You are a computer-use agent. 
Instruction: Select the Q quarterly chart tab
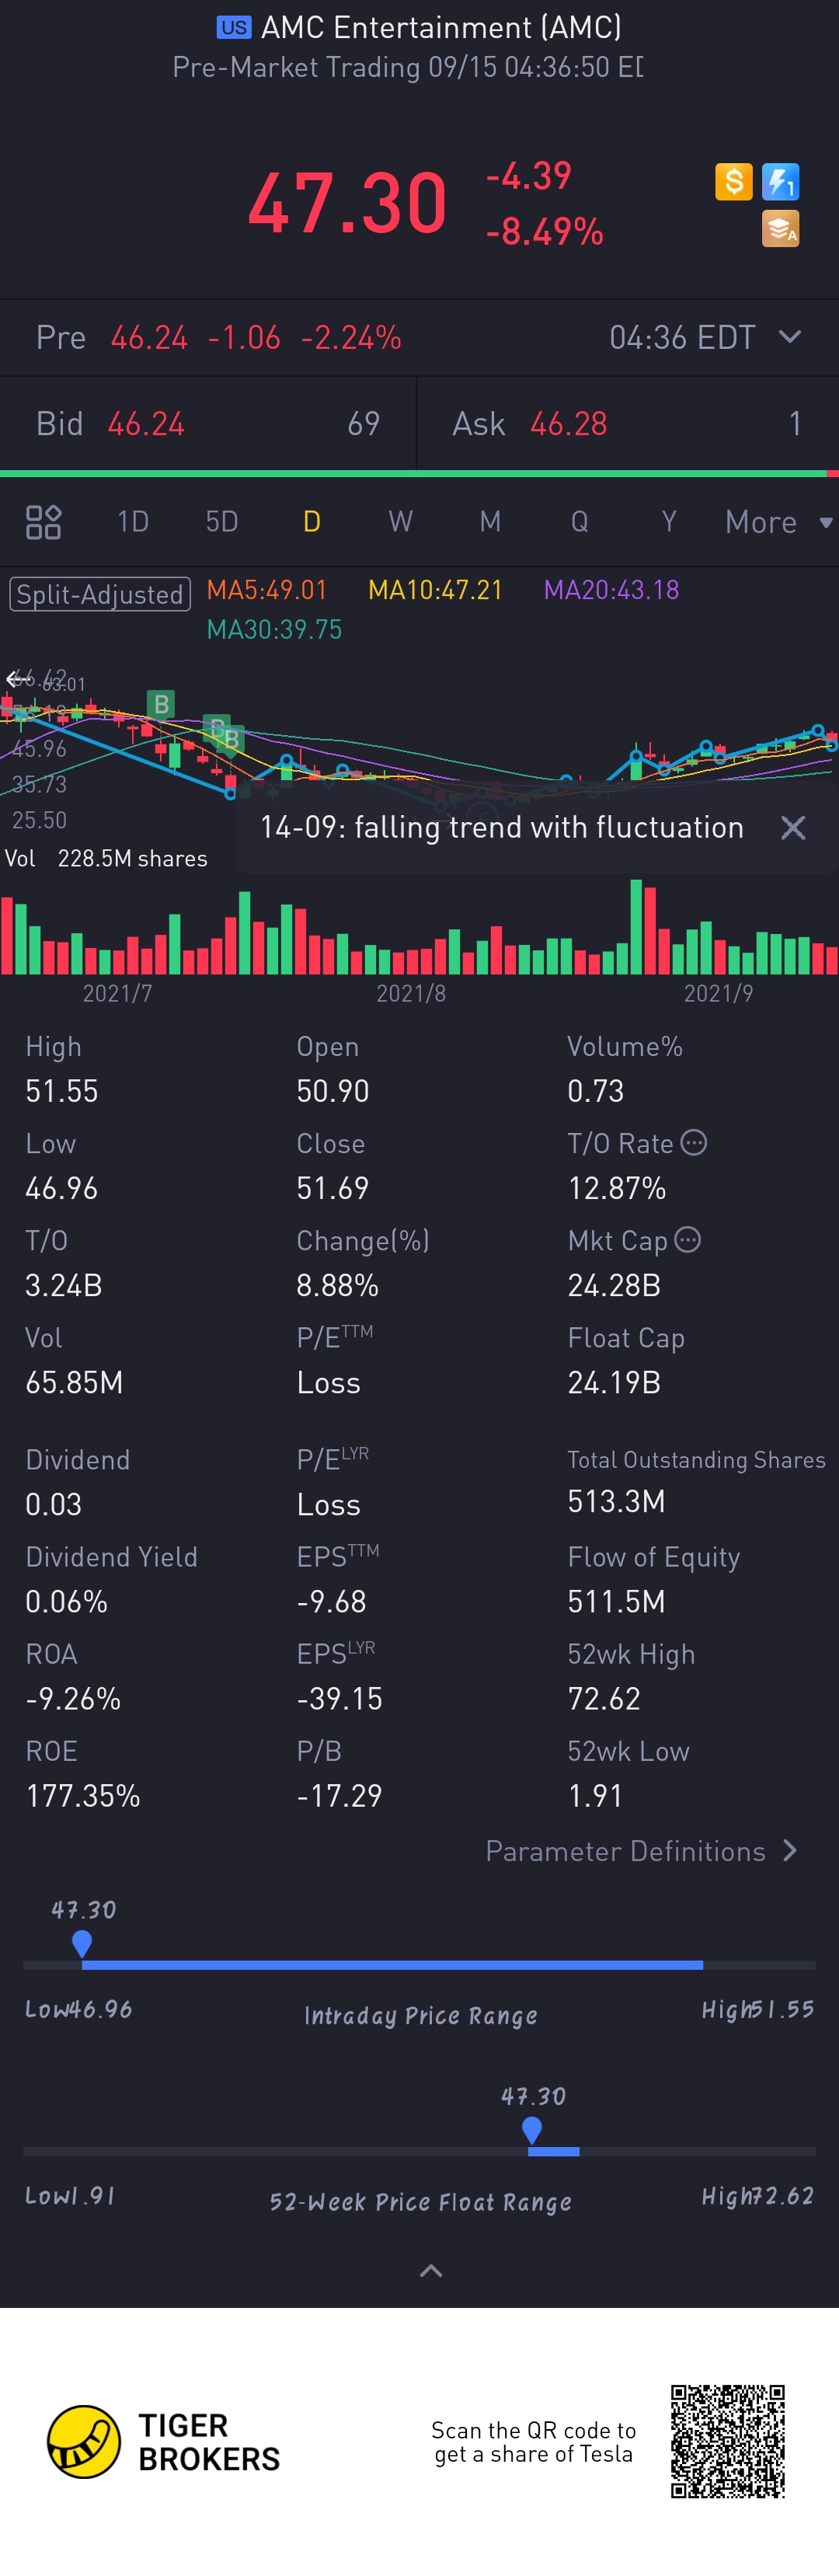pos(579,522)
